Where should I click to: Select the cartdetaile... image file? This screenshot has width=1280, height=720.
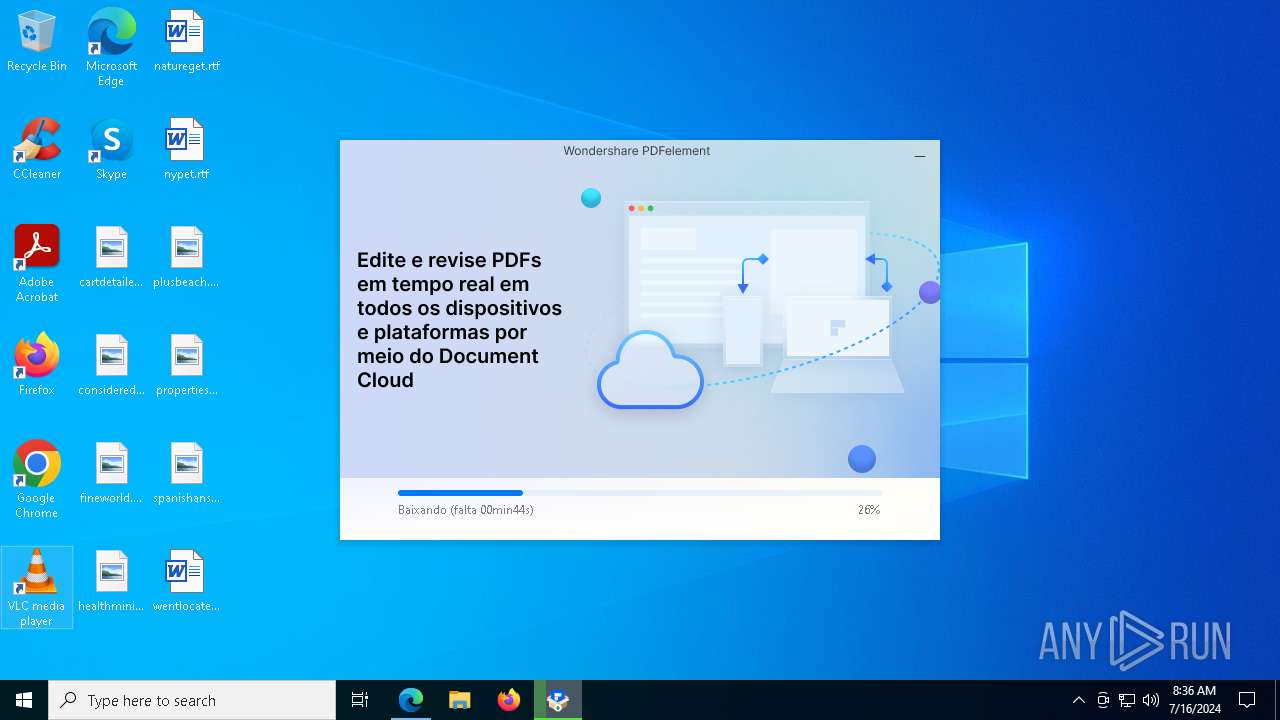click(111, 258)
